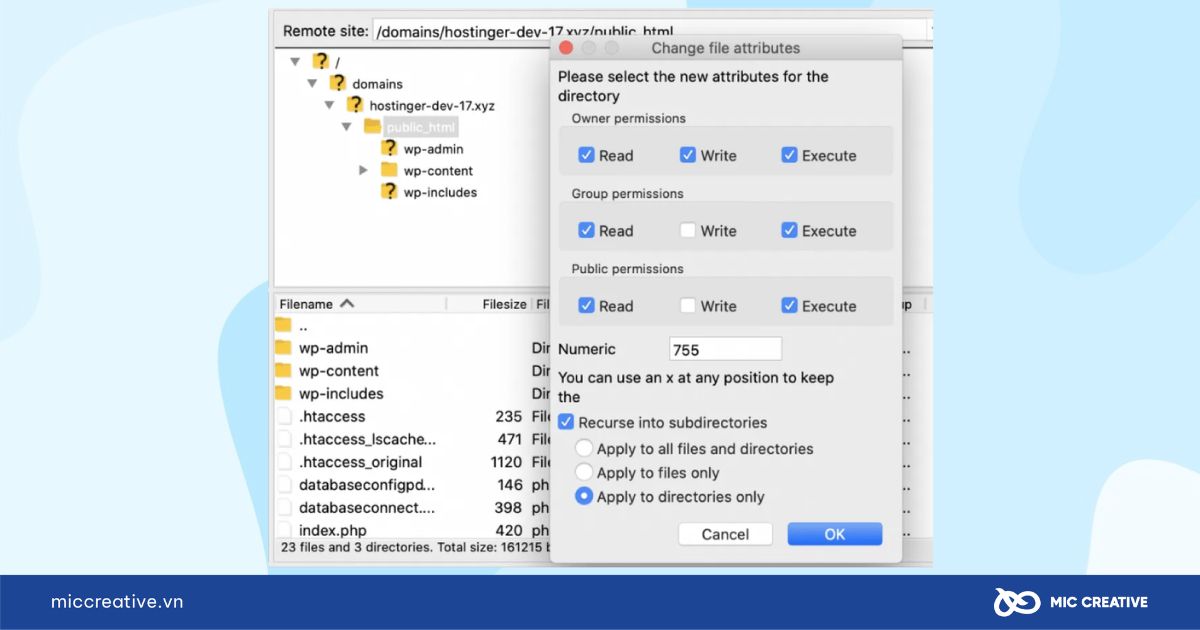The width and height of the screenshot is (1200, 630).
Task: Click the index.php file icon
Action: 283,530
